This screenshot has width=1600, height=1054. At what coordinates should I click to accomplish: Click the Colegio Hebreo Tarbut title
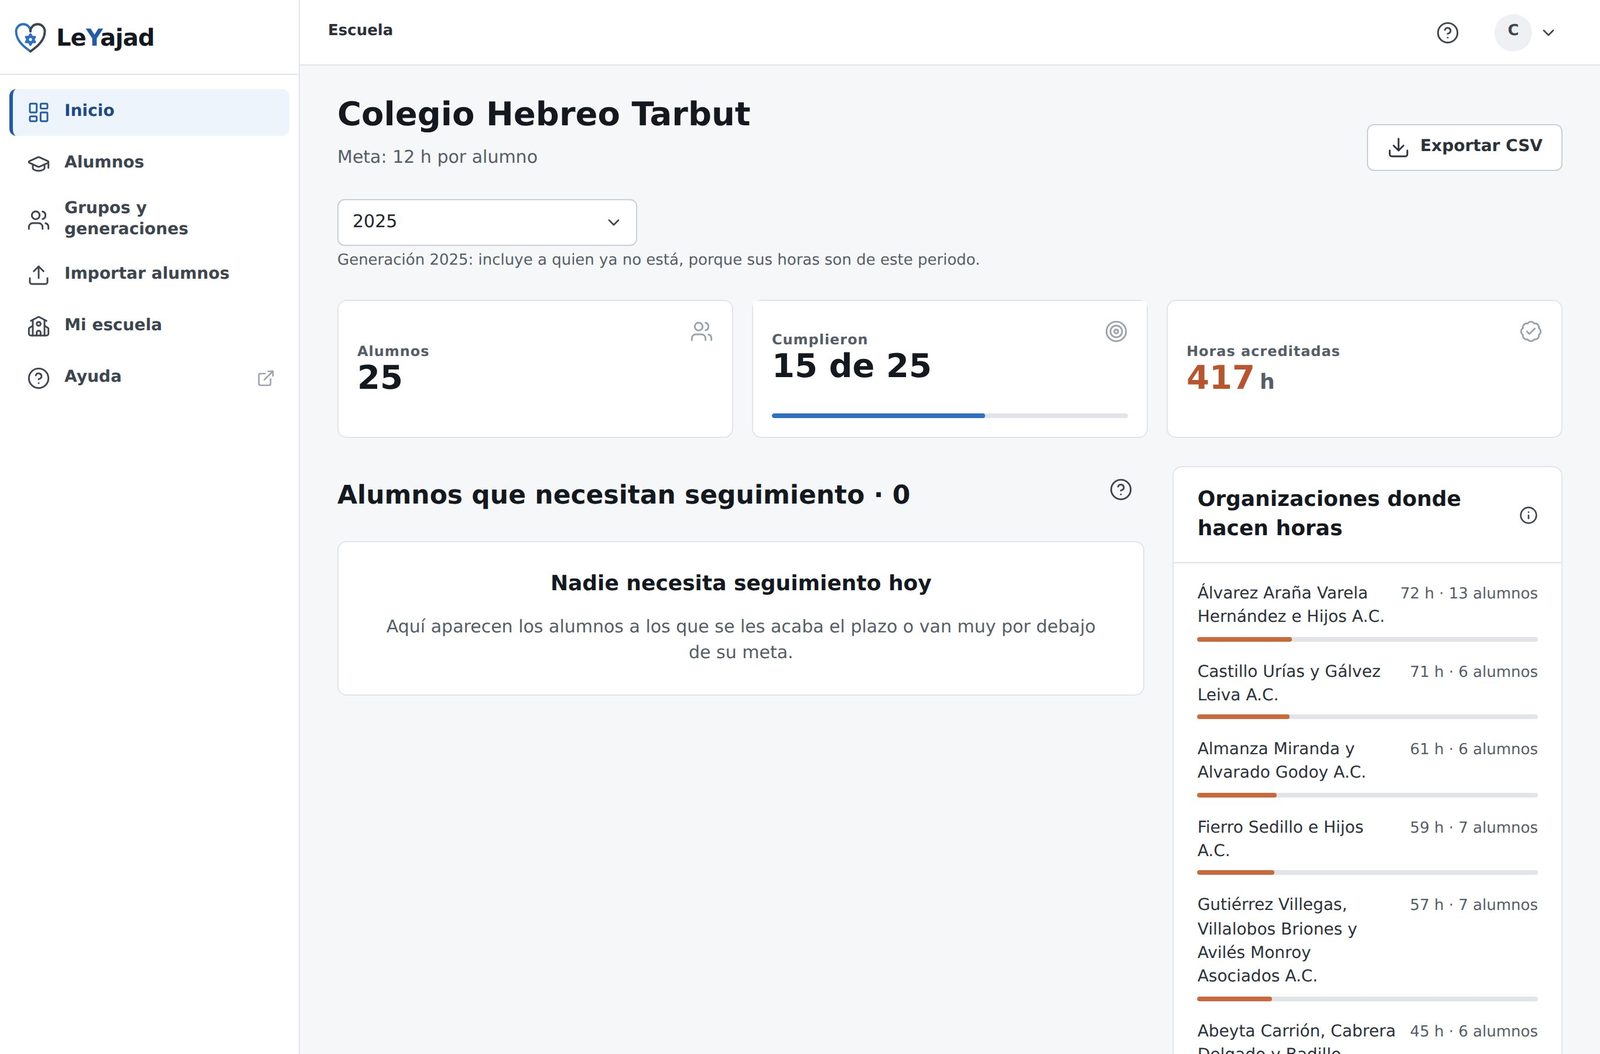click(x=543, y=114)
